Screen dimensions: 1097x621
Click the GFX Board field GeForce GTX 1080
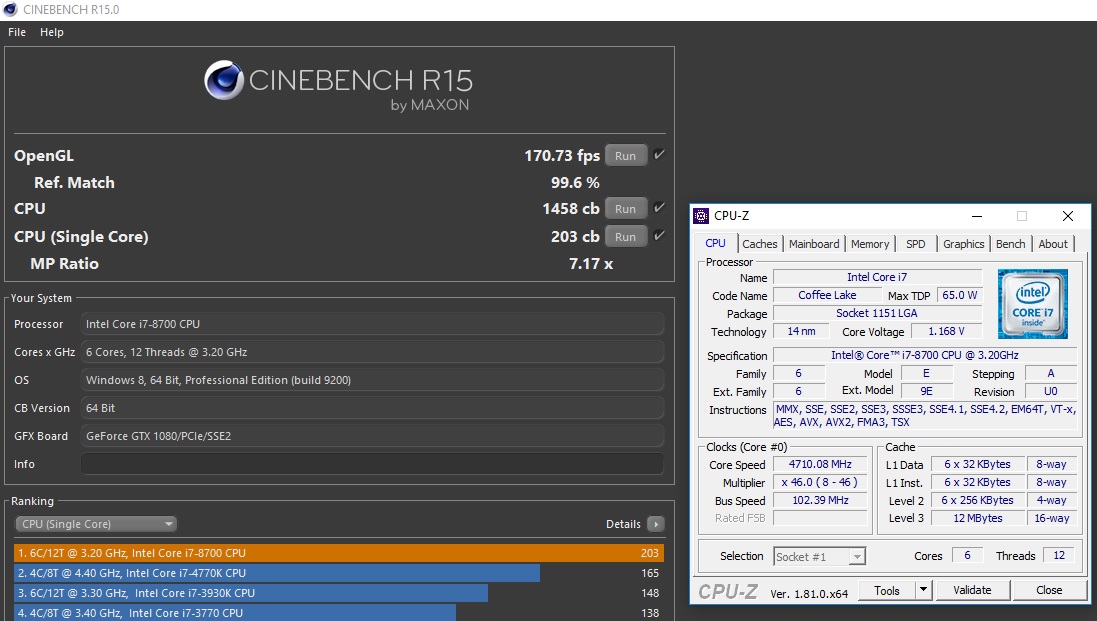tap(372, 436)
